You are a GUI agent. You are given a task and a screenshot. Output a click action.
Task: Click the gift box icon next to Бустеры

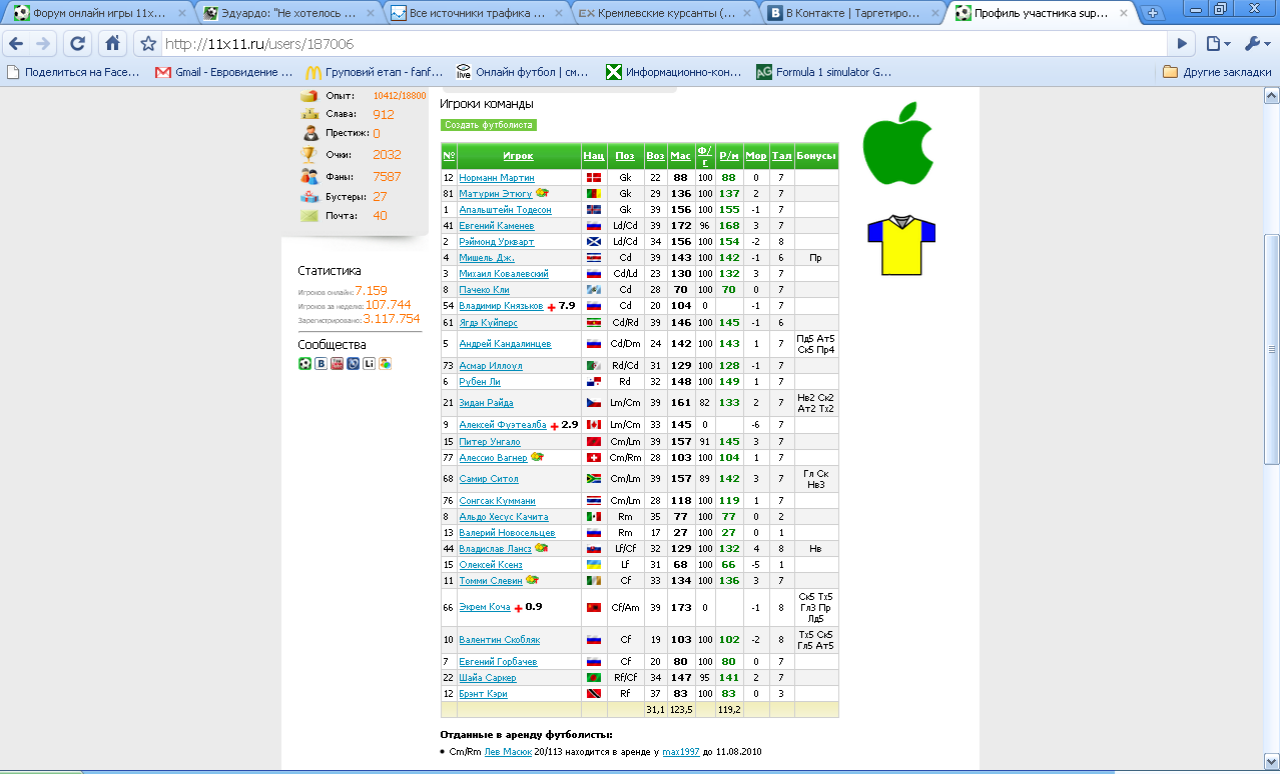[x=309, y=196]
